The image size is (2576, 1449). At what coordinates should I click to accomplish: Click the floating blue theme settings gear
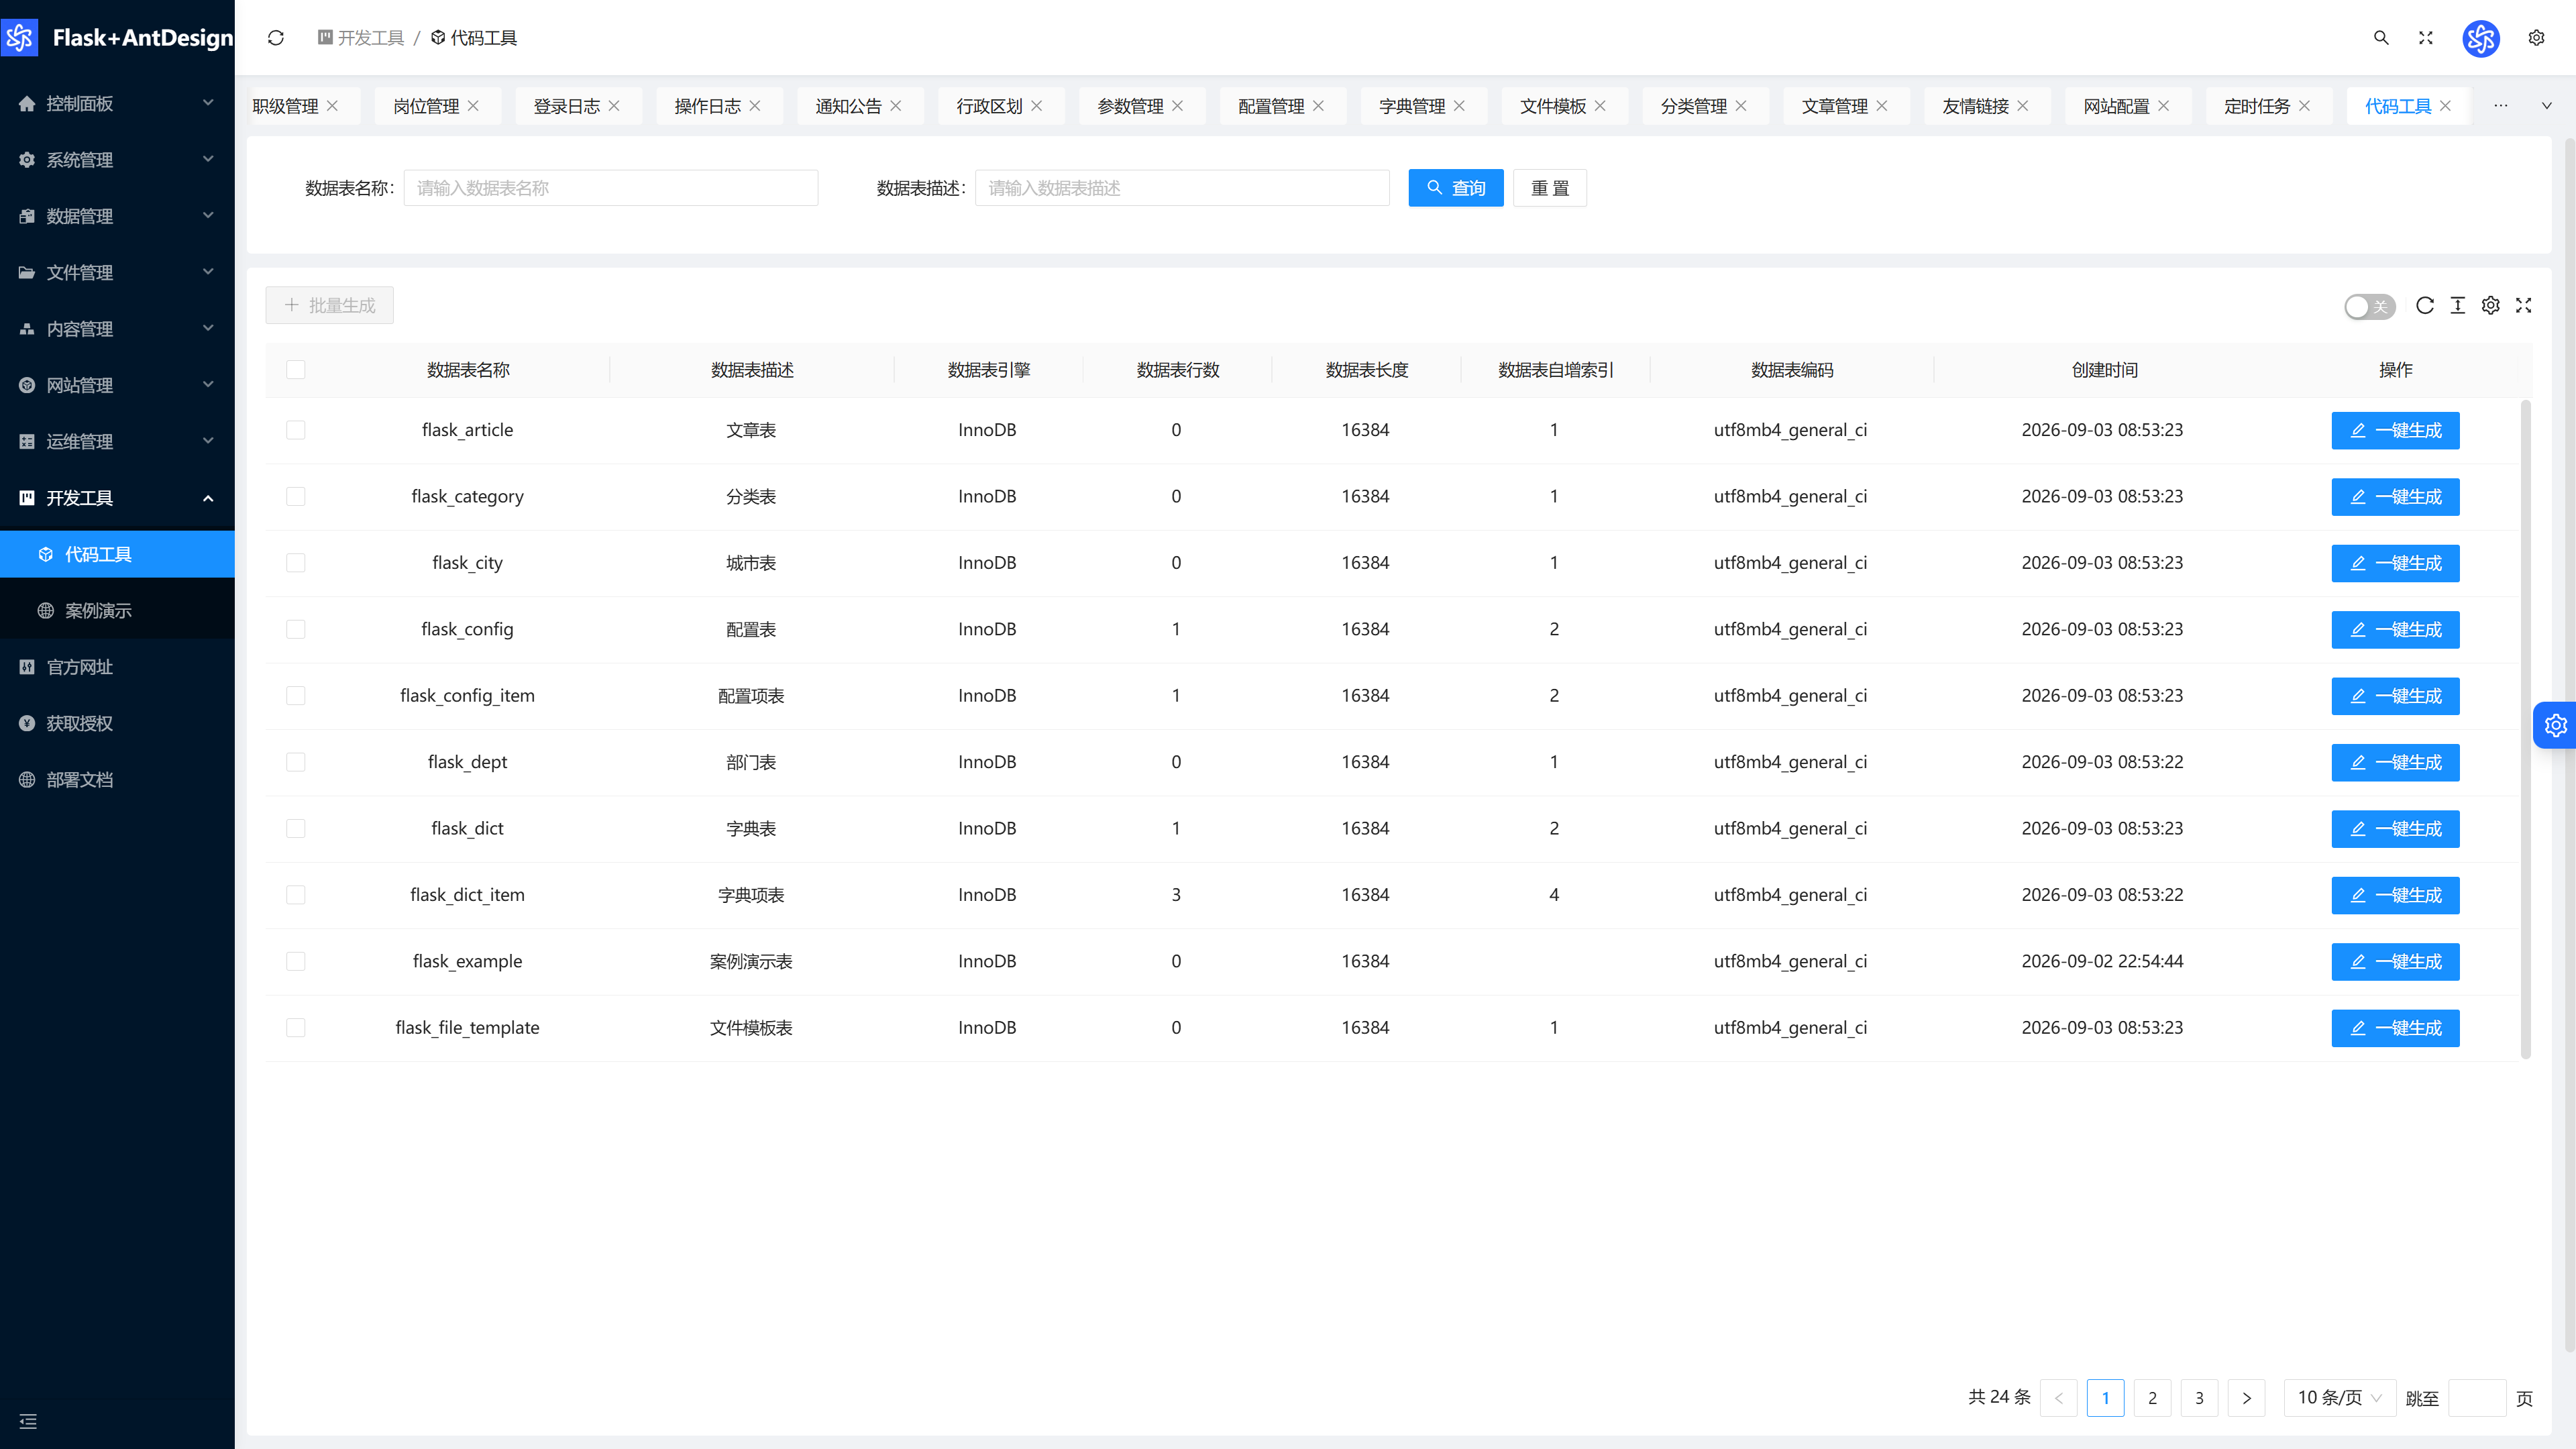point(2555,725)
